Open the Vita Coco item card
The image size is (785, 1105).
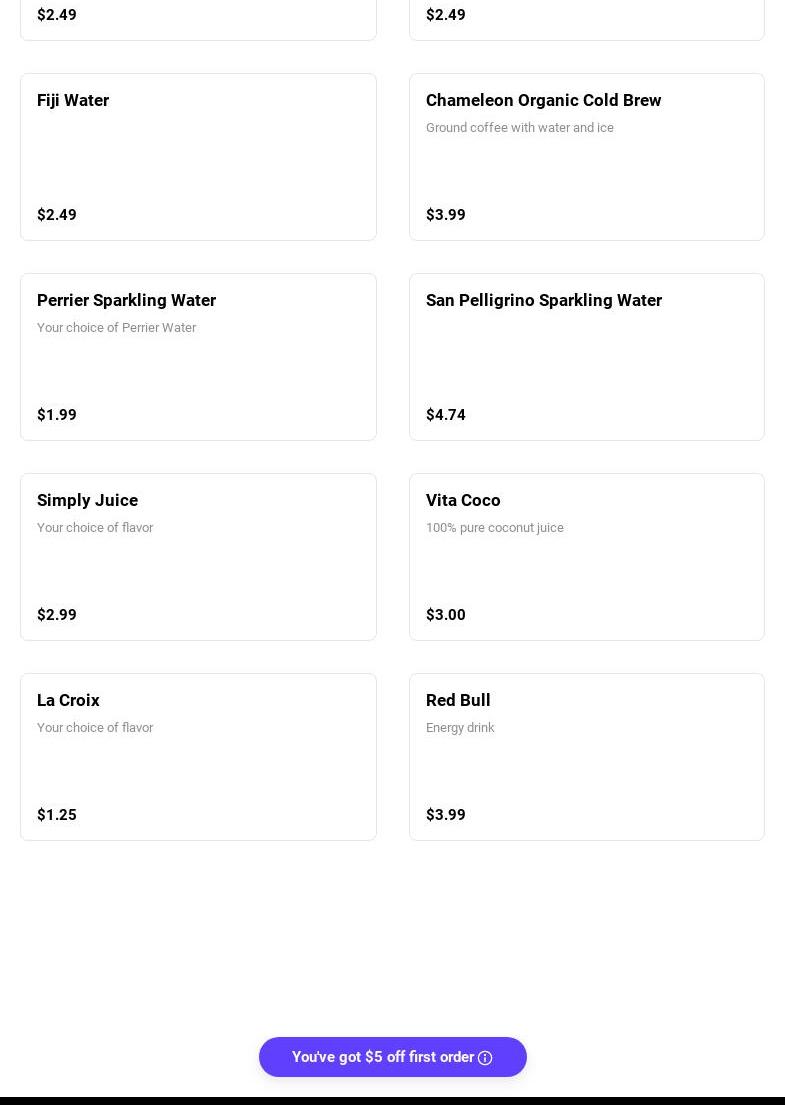[x=586, y=557]
